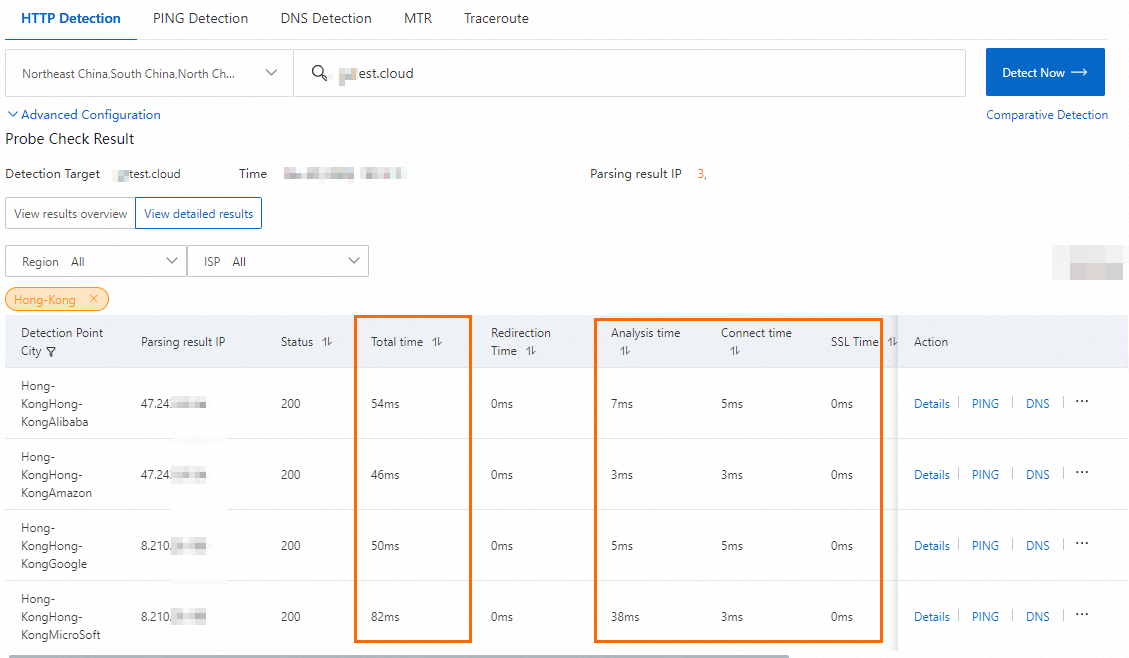Select the 38ms analysis time cell

coord(625,617)
